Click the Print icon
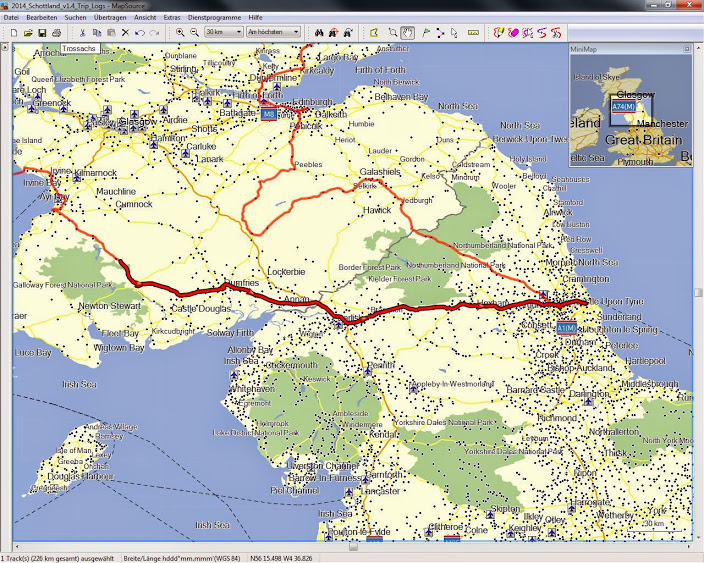The width and height of the screenshot is (704, 563). point(56,32)
